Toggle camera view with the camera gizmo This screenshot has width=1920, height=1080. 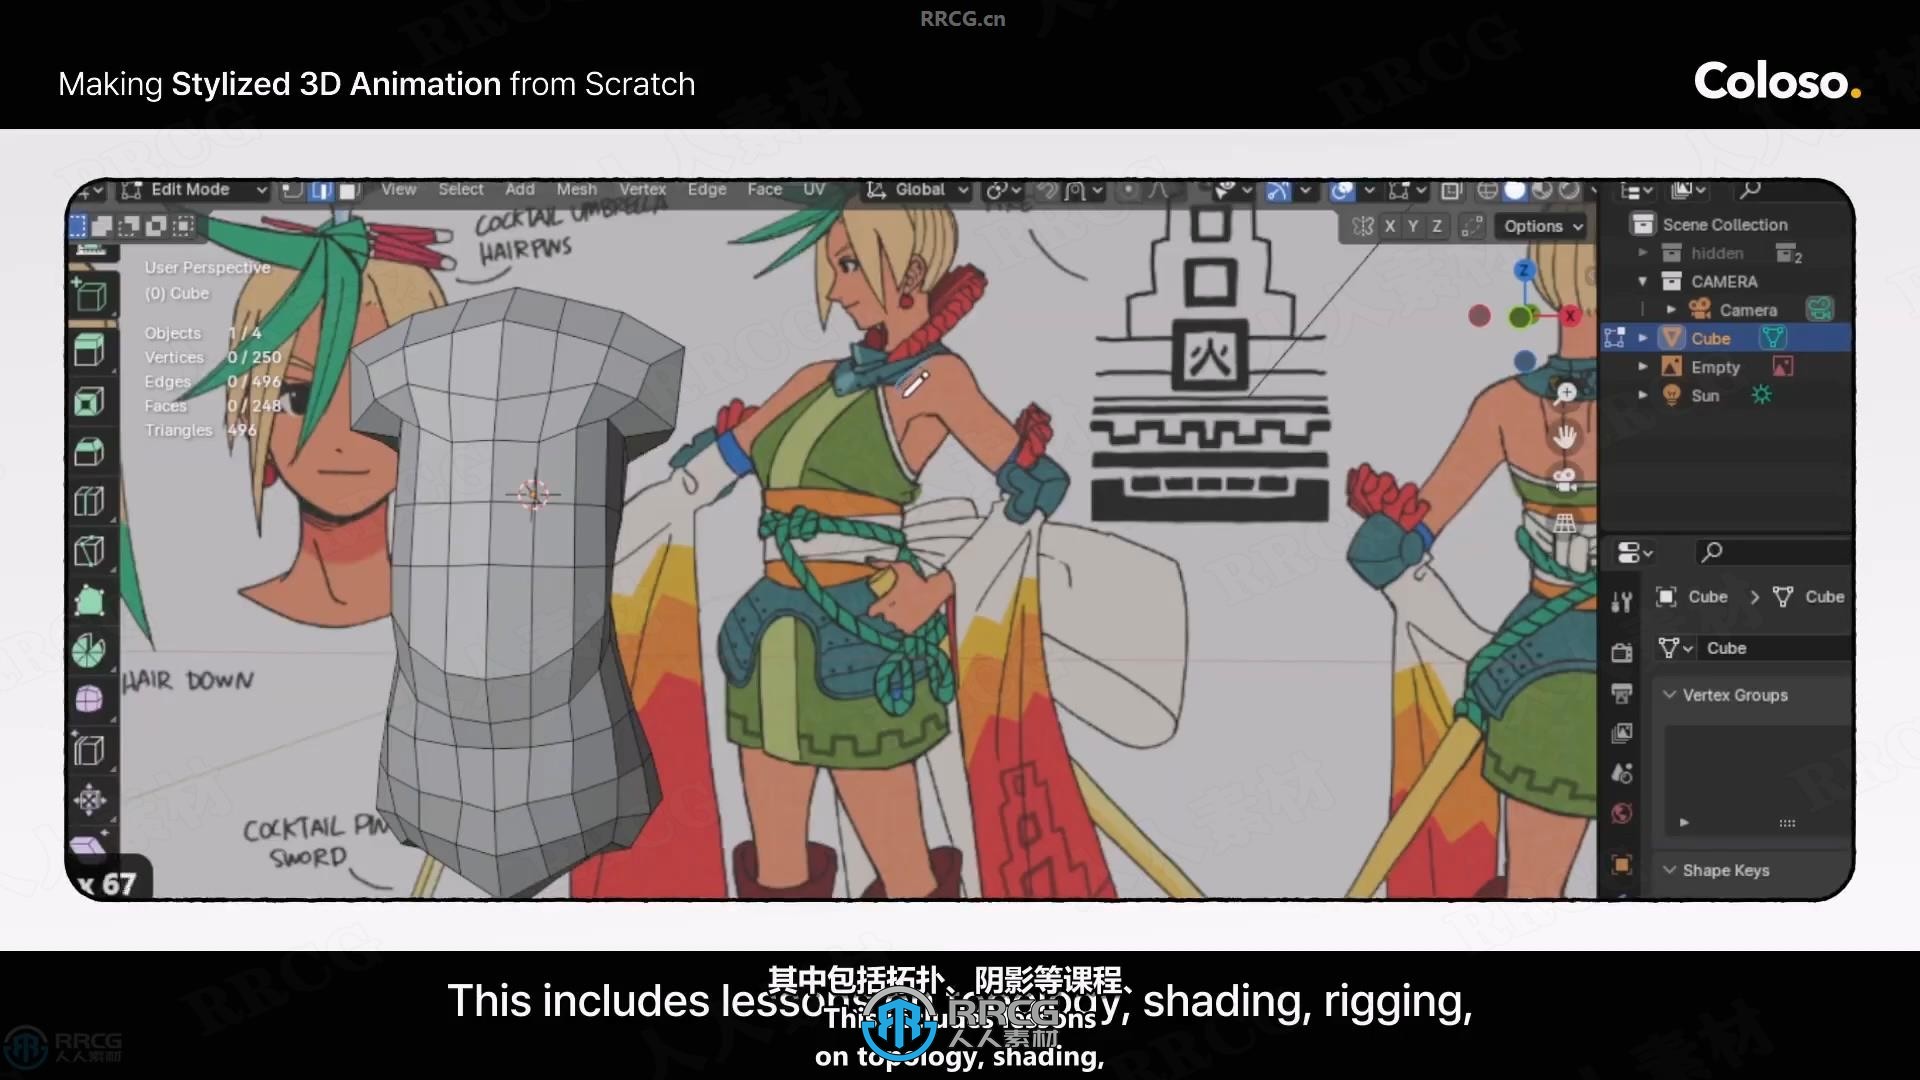pyautogui.click(x=1566, y=480)
